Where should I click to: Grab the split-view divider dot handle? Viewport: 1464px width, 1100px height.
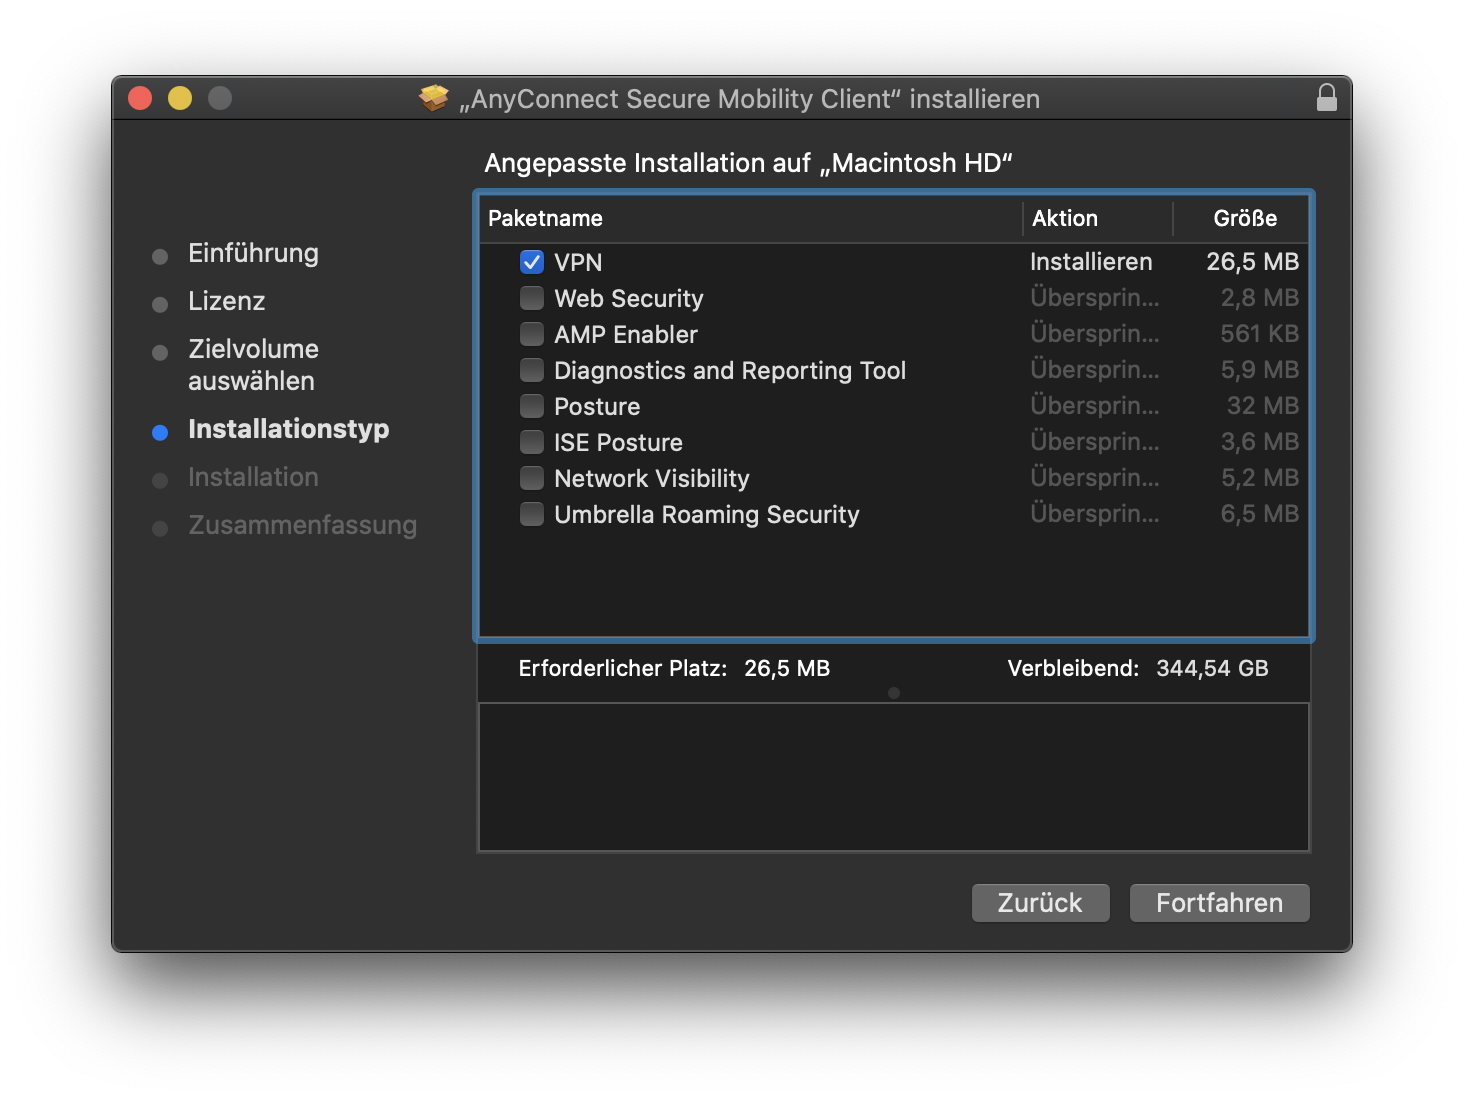click(x=894, y=693)
